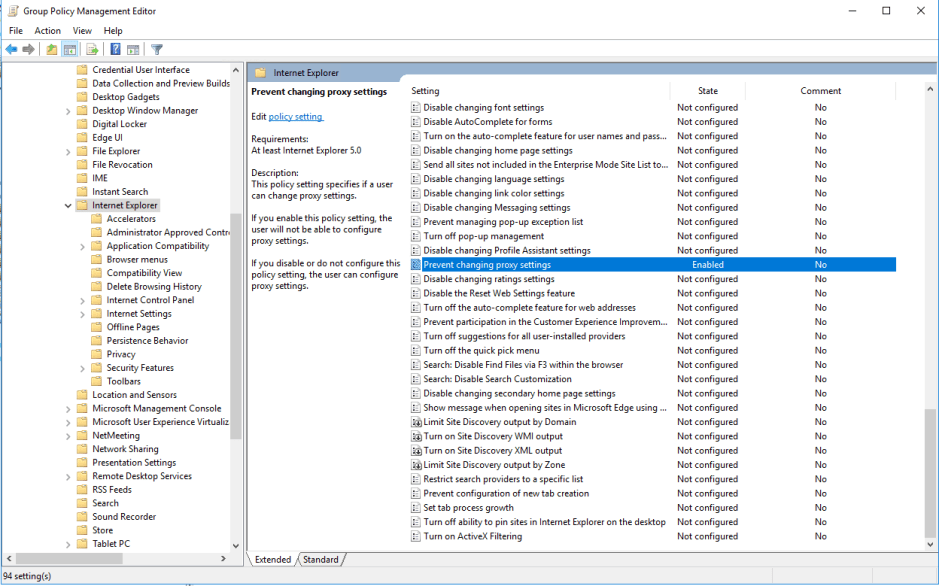Click the Comment column header
The image size is (939, 586).
click(x=819, y=90)
